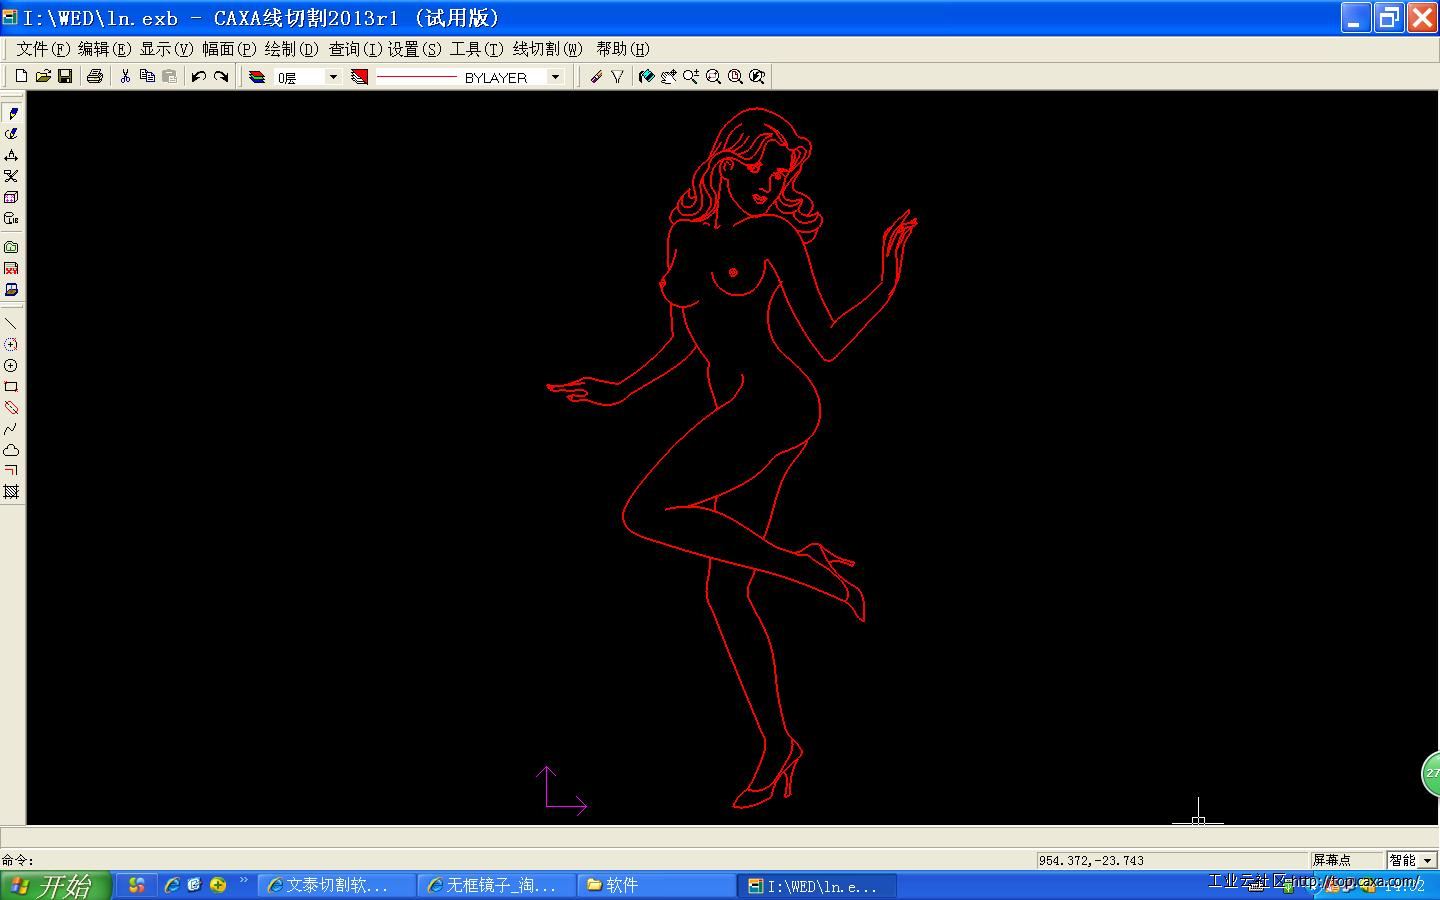Select the straight Line drawing tool
The height and width of the screenshot is (900, 1440).
pos(11,324)
